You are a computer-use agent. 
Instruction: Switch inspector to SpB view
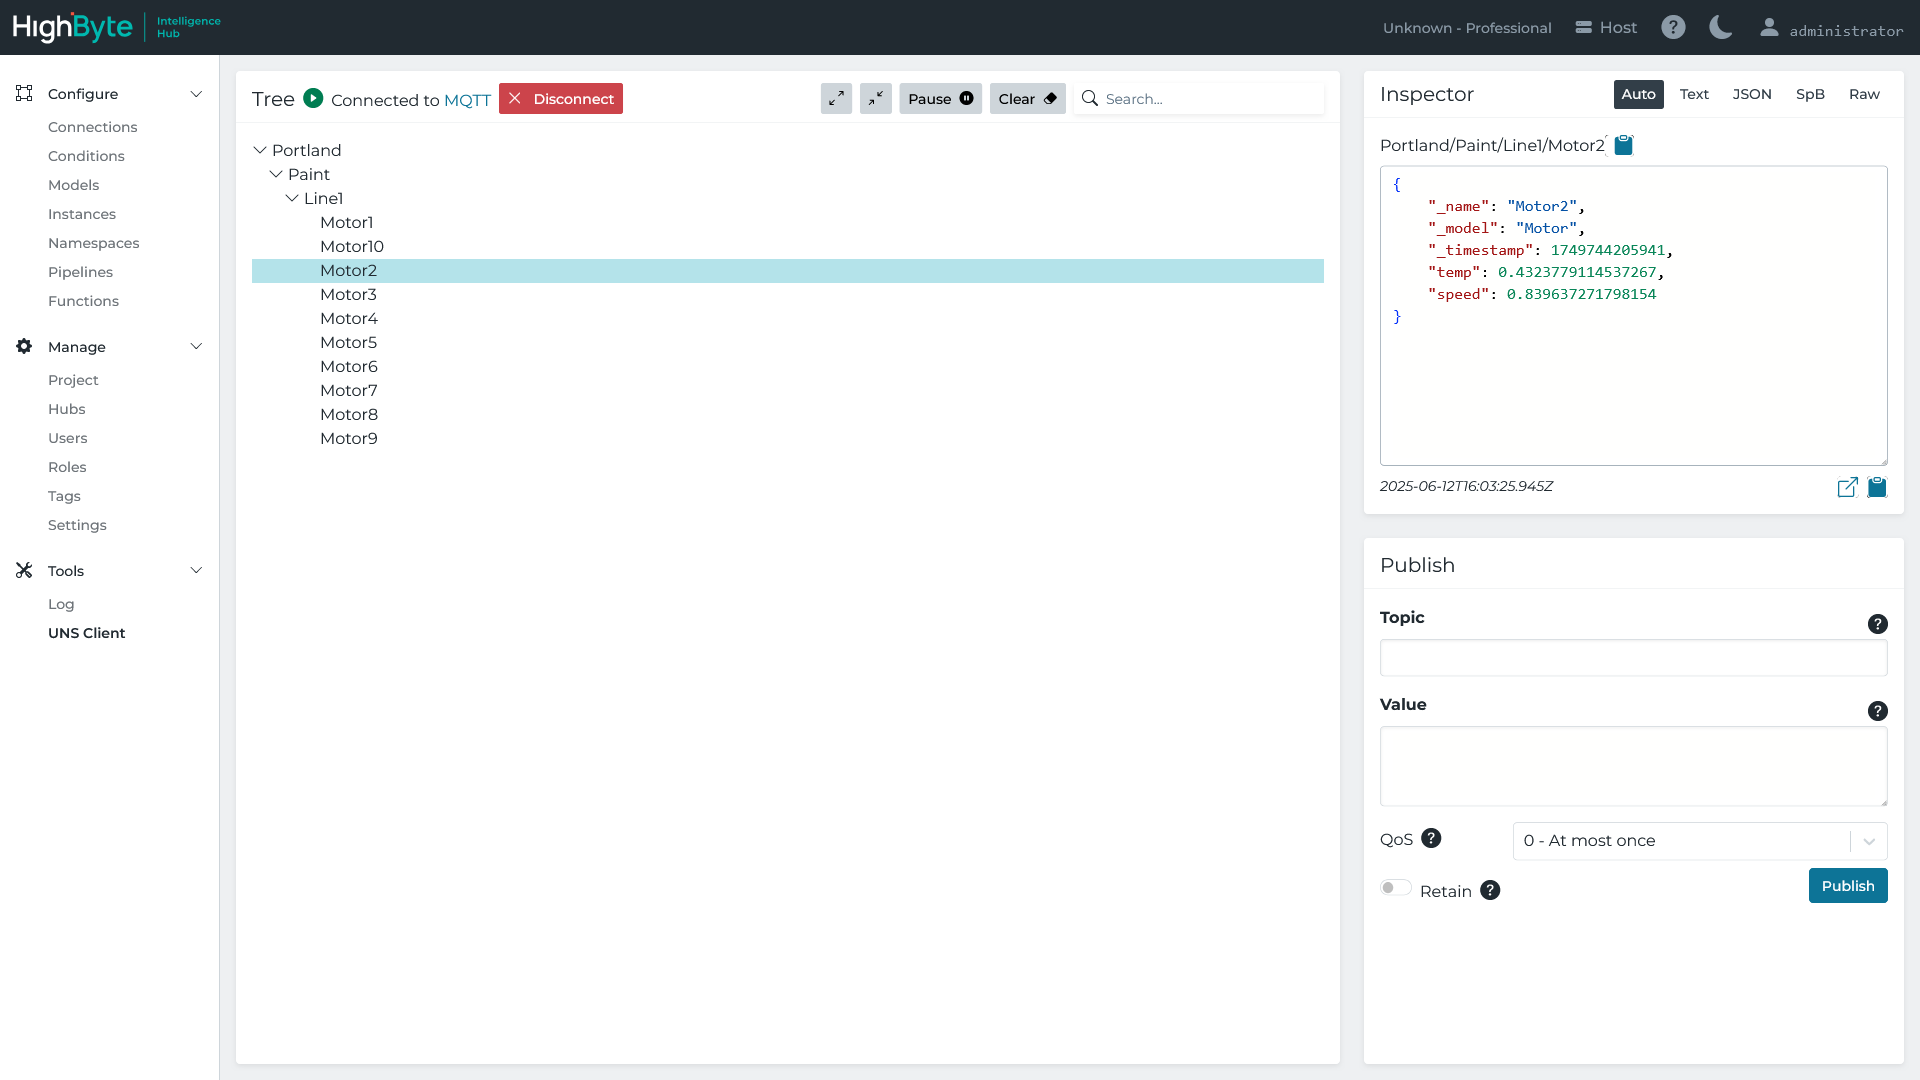point(1810,94)
